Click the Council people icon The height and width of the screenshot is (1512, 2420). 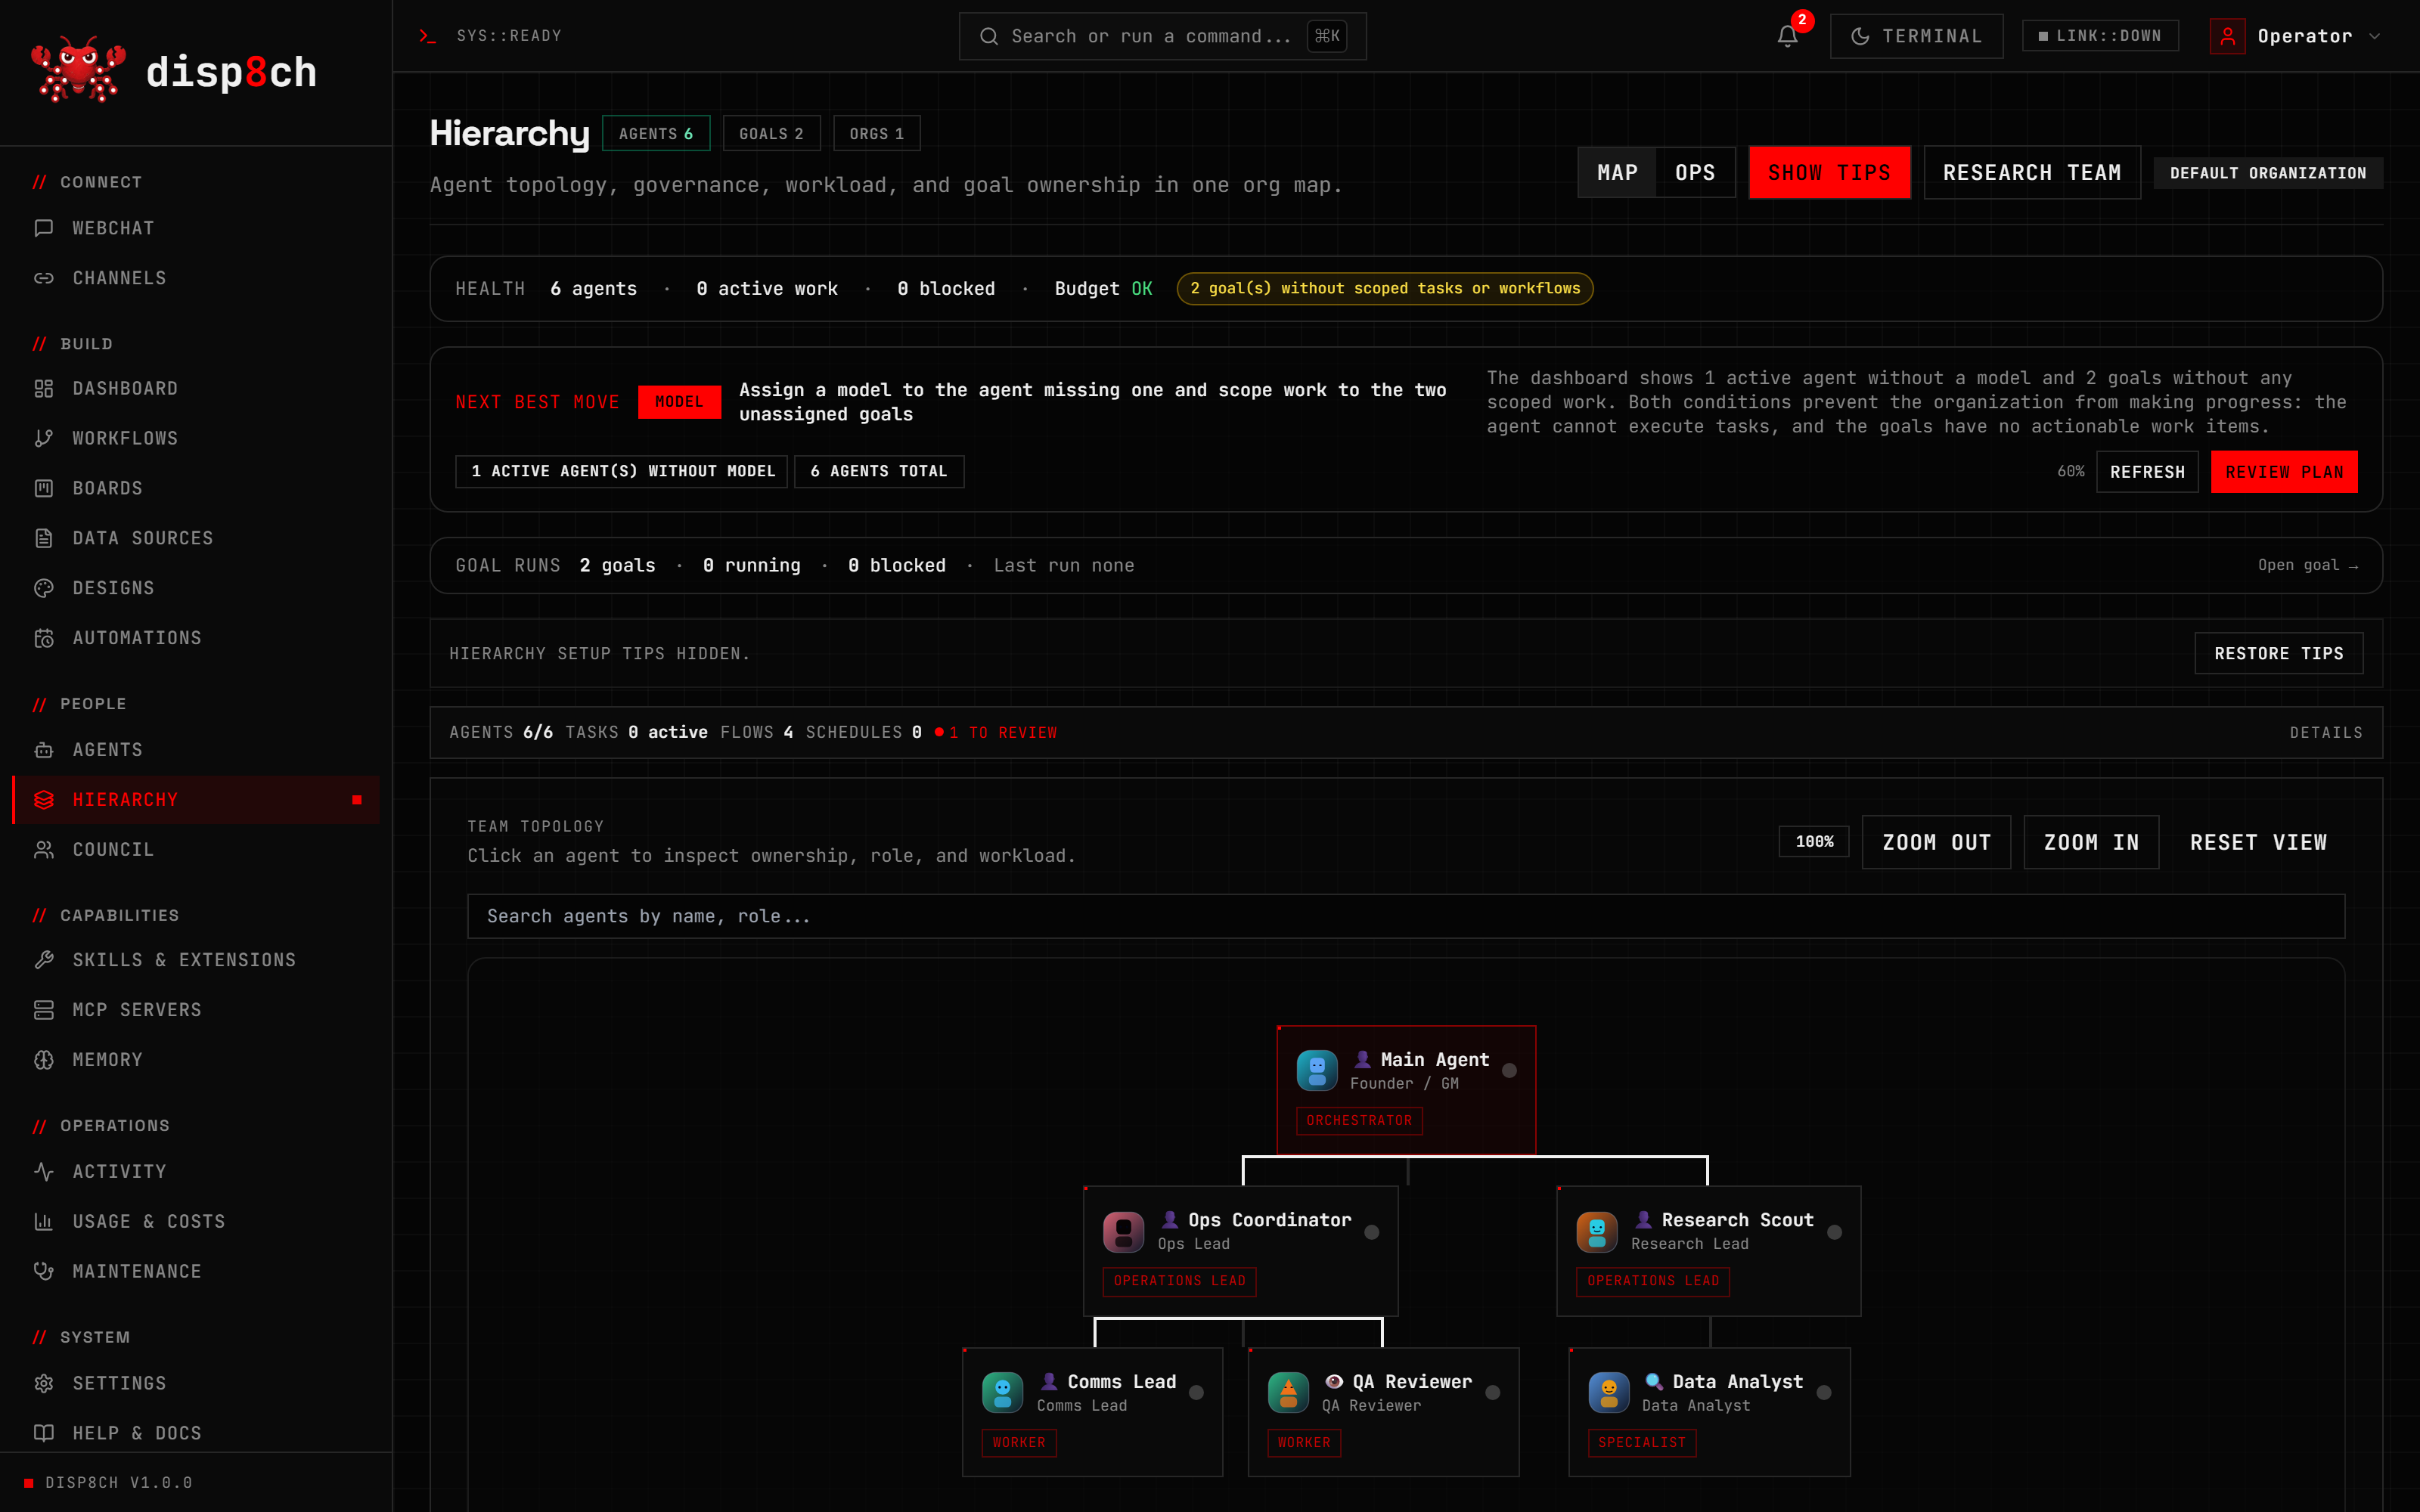tap(44, 850)
